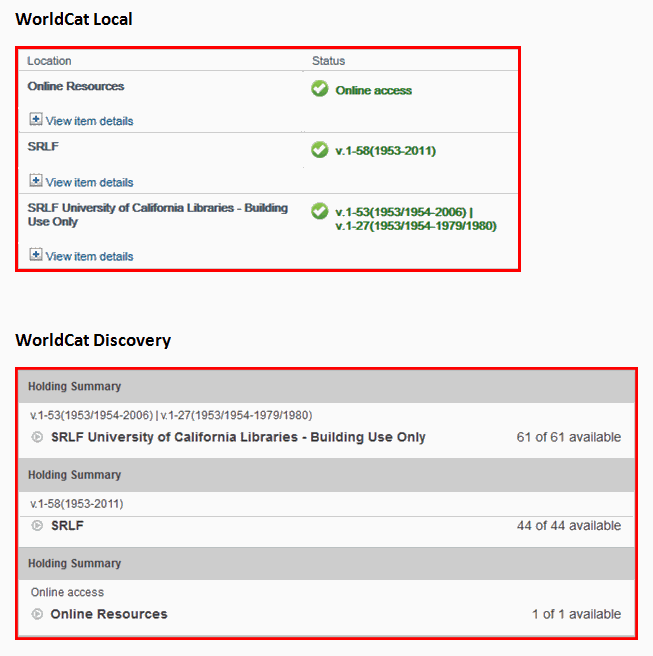Select gray Online access text in Discovery
The image size is (653, 656).
(67, 592)
